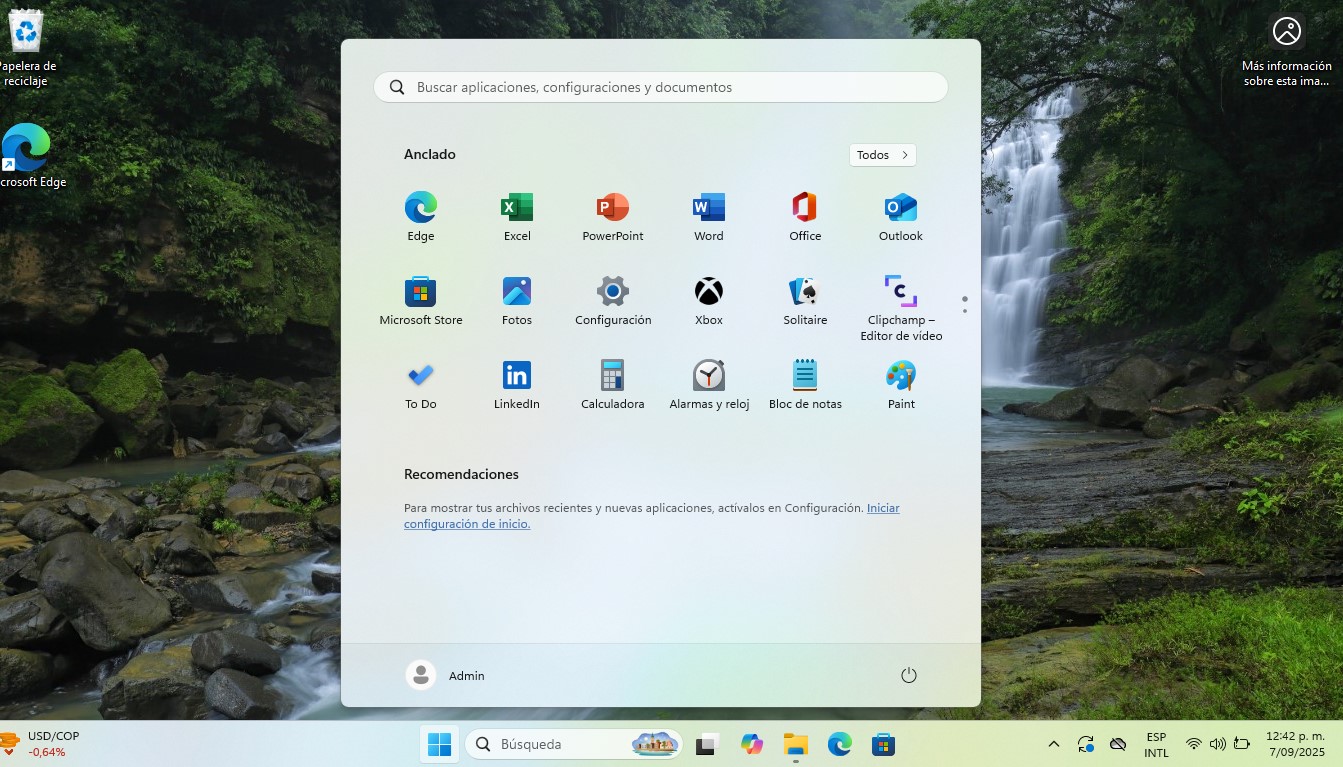Open Outlook from pinned apps

click(900, 217)
